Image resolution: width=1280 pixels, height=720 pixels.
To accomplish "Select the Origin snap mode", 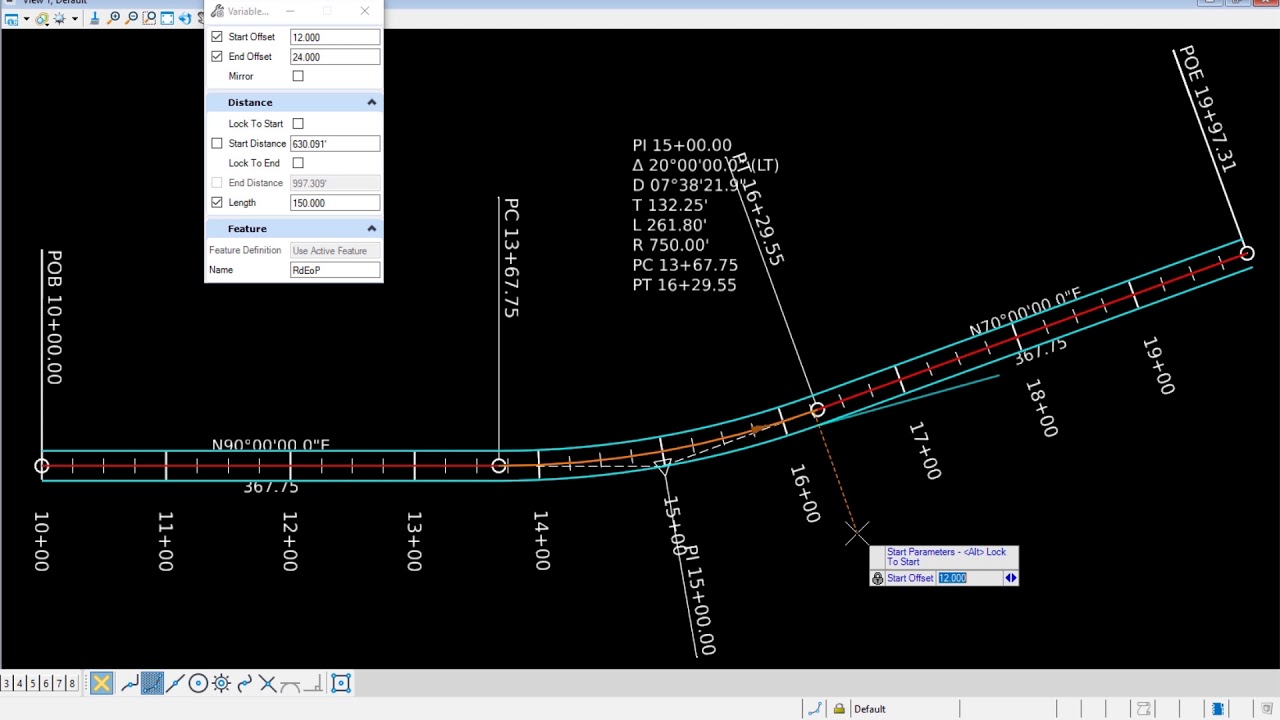I will (221, 684).
